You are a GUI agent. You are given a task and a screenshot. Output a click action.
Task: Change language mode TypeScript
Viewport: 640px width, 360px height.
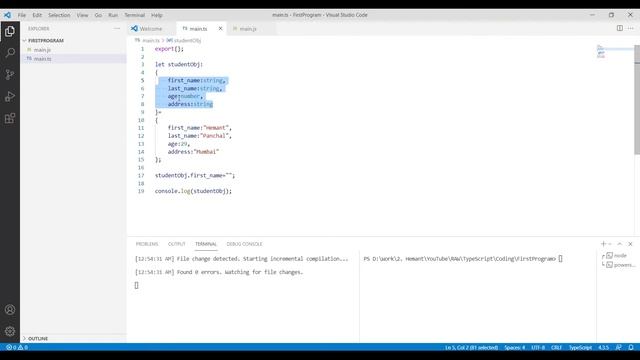[x=580, y=347]
